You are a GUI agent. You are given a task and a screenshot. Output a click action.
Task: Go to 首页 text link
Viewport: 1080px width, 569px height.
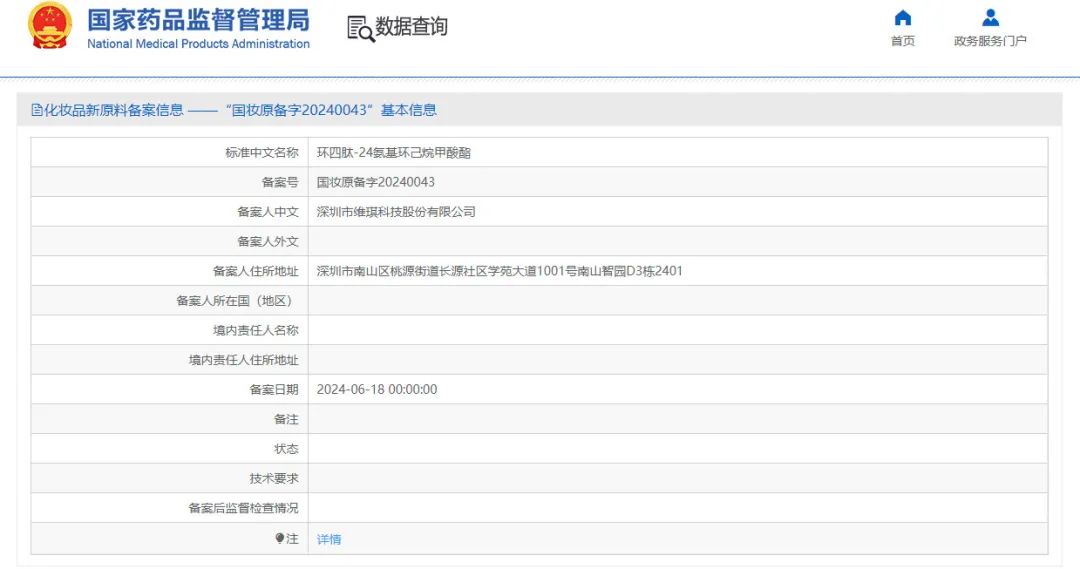tap(903, 41)
